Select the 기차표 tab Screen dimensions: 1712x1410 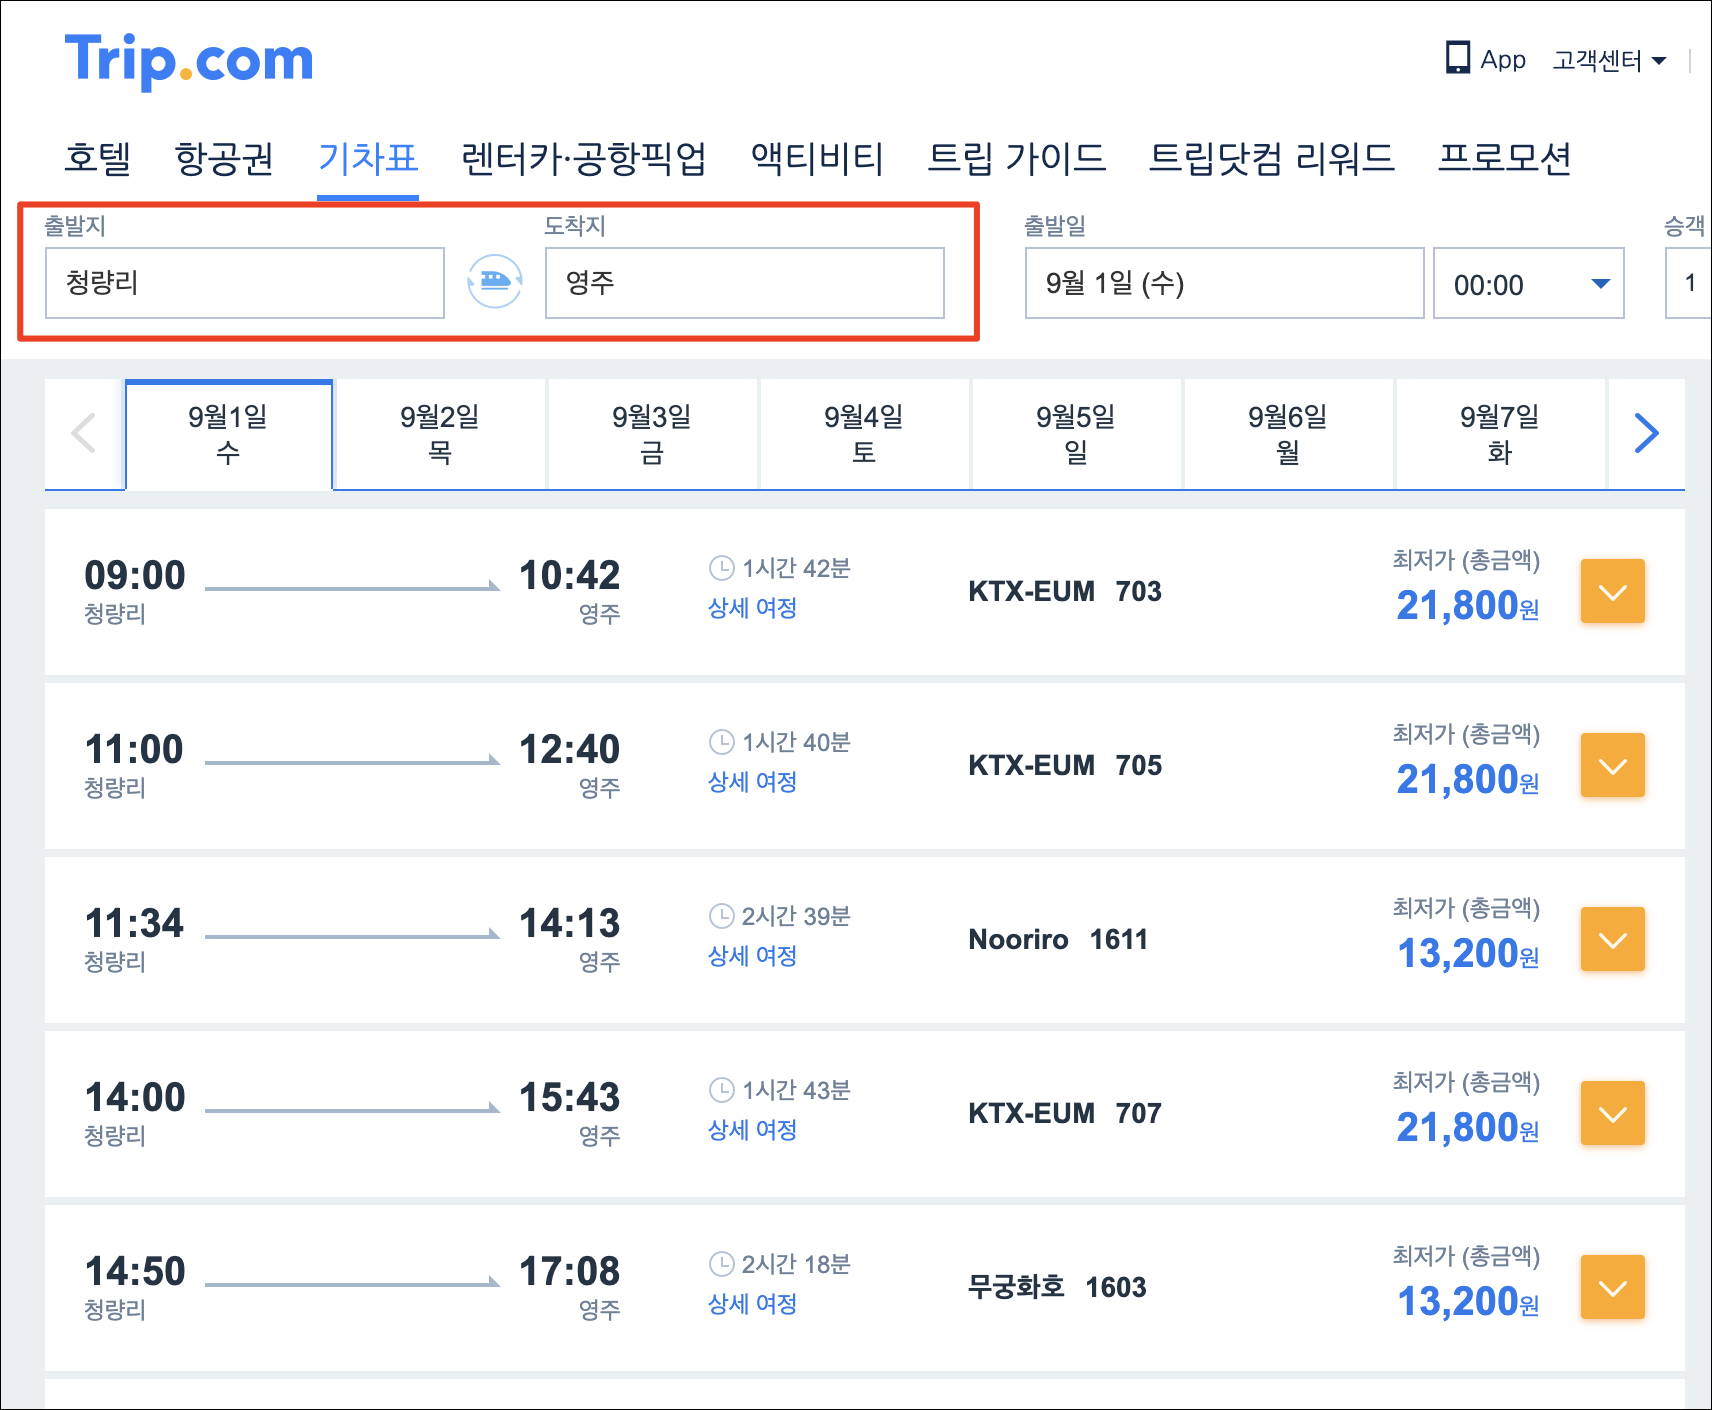click(368, 158)
